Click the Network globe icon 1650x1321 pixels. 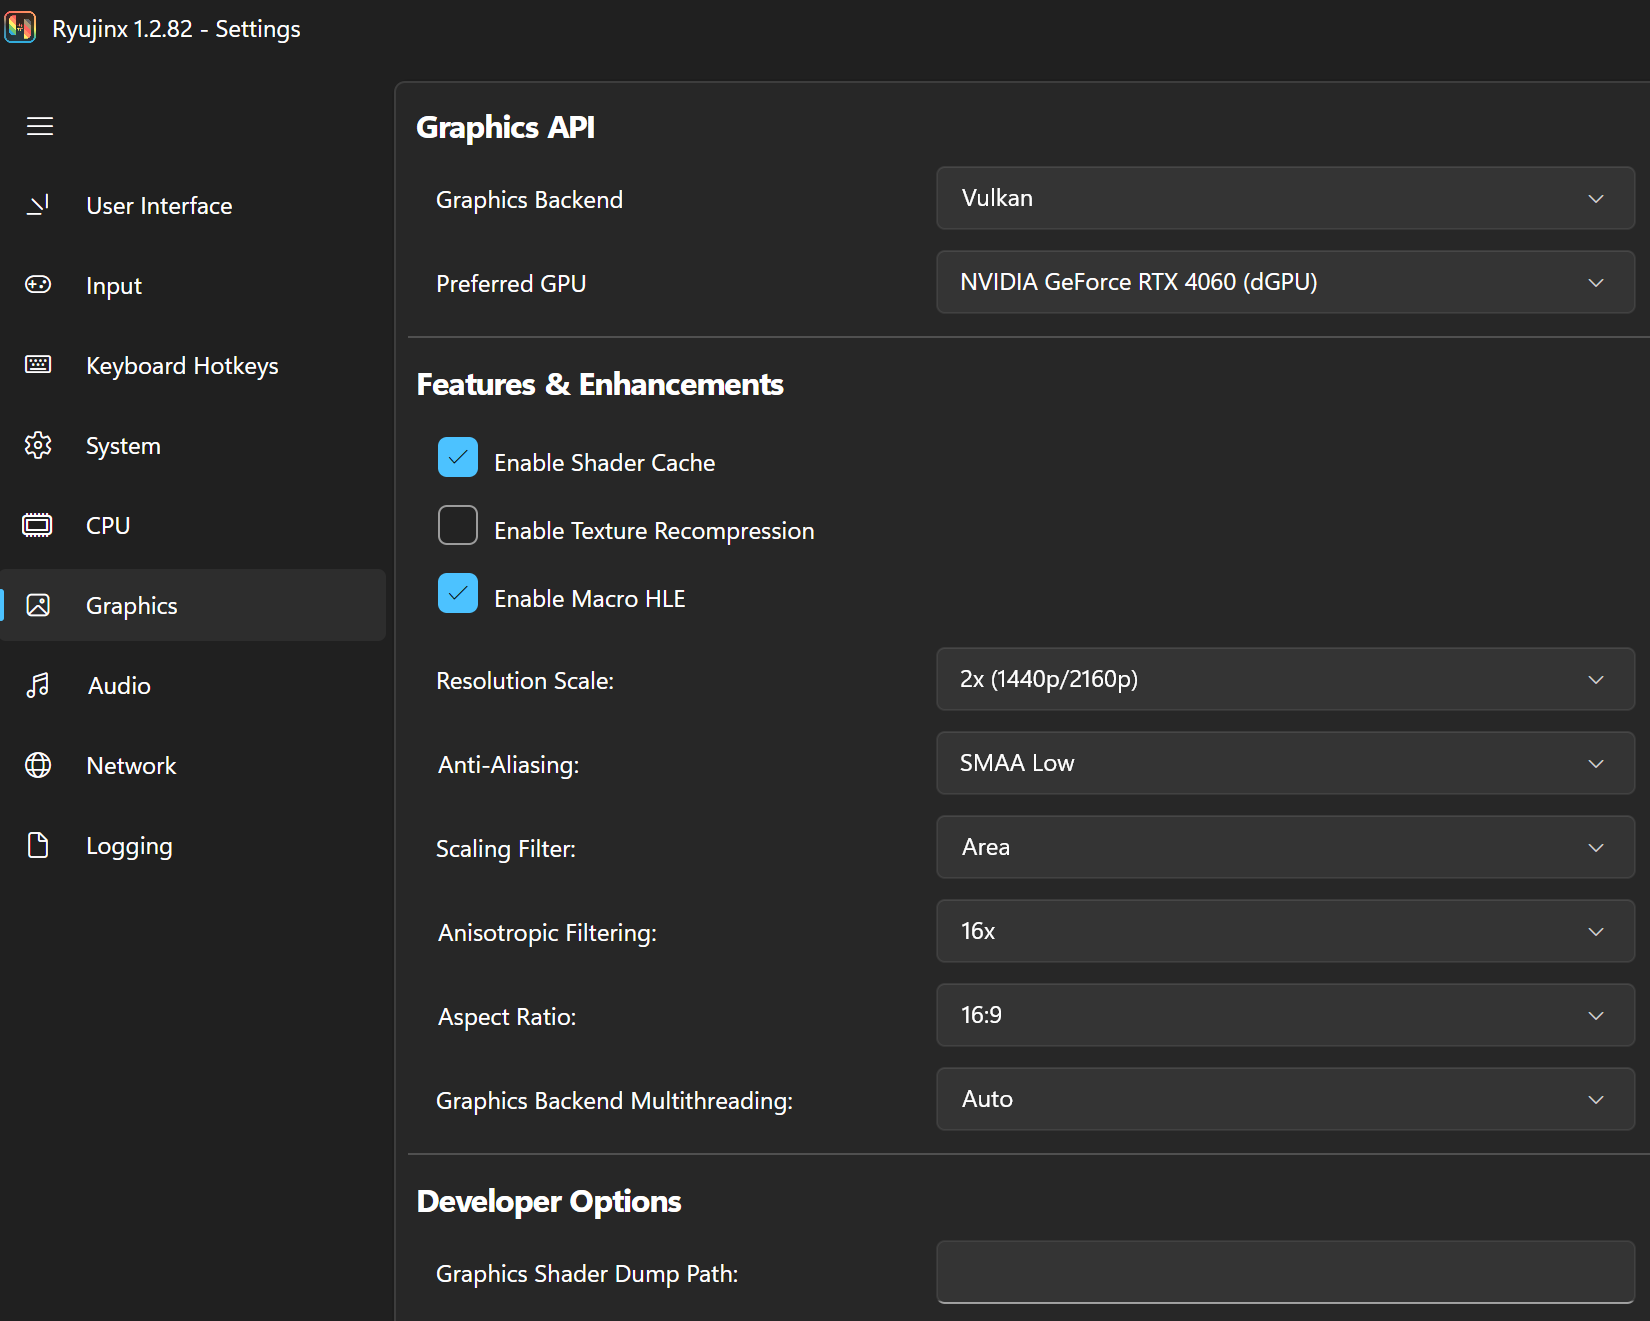(x=38, y=765)
